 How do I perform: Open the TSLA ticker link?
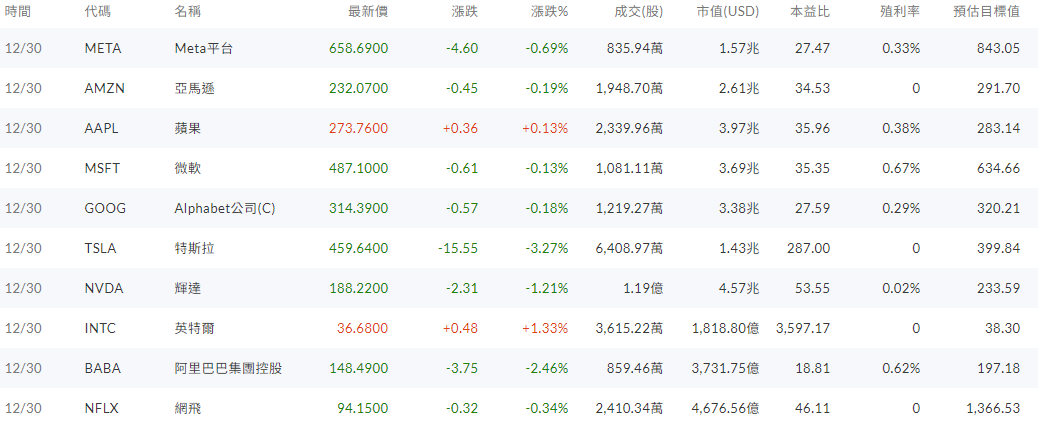coord(101,248)
